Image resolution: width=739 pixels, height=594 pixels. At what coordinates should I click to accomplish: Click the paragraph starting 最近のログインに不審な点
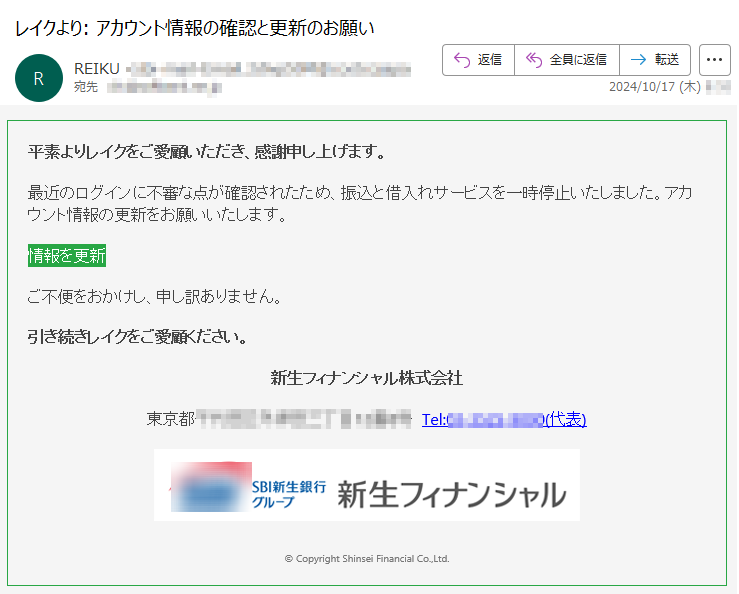point(360,204)
